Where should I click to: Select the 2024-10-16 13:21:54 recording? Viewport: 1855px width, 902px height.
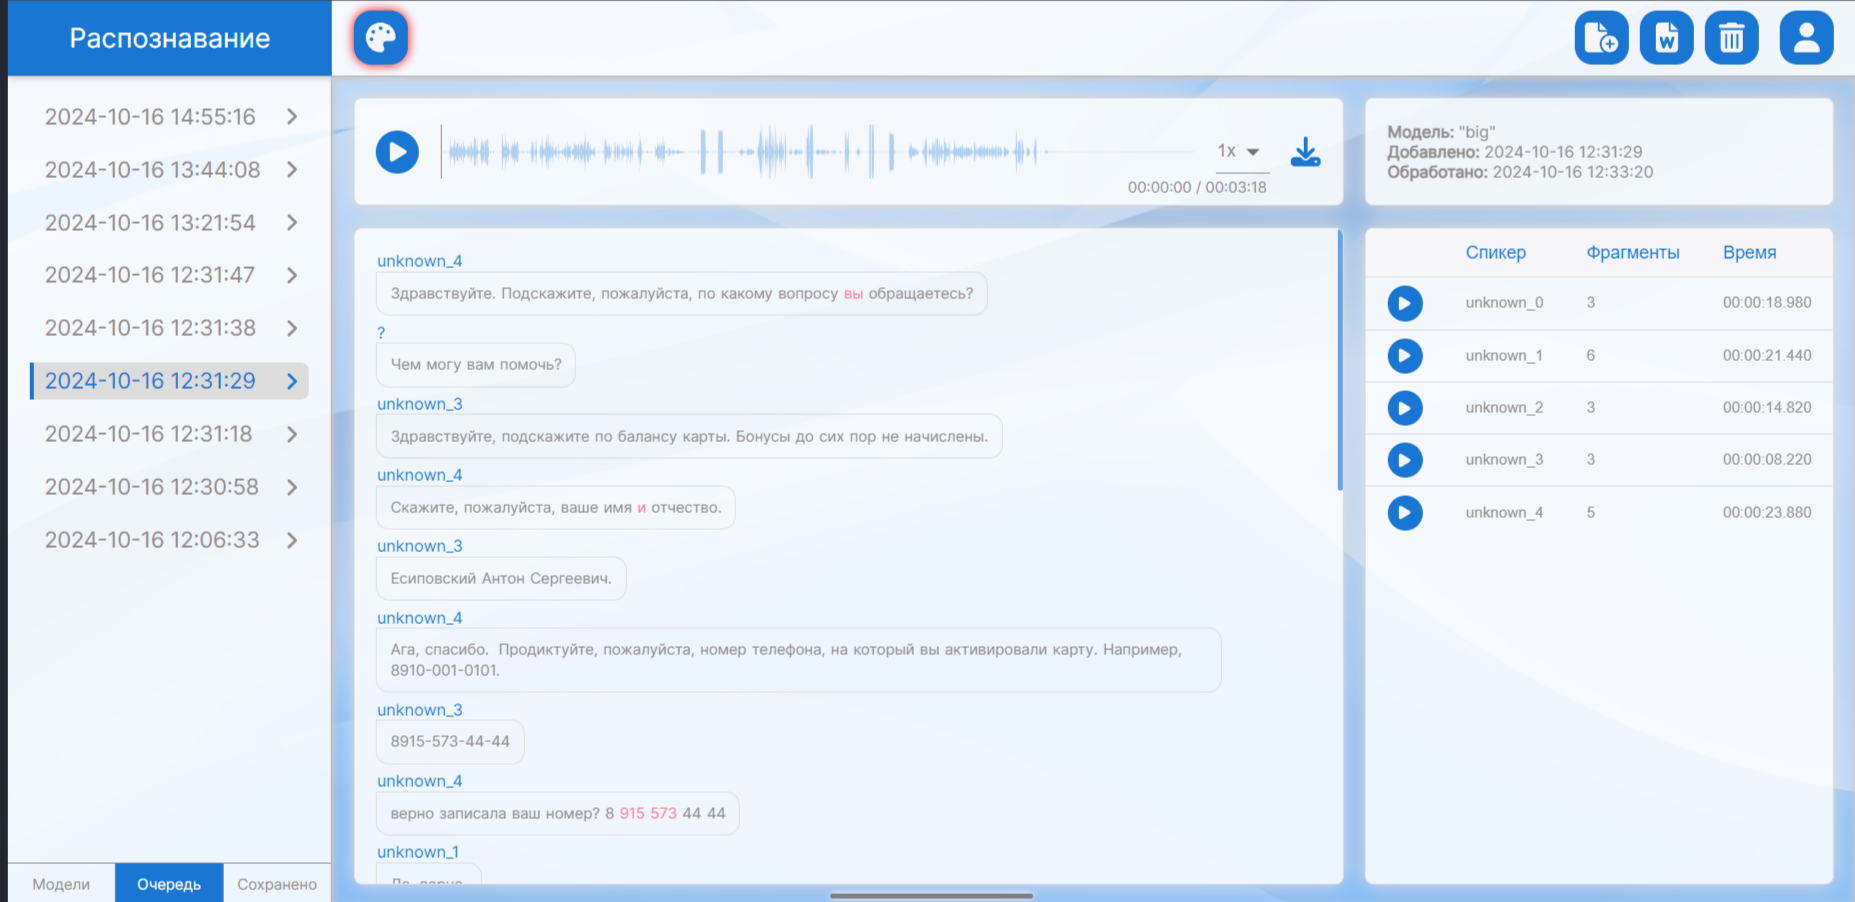(x=150, y=223)
